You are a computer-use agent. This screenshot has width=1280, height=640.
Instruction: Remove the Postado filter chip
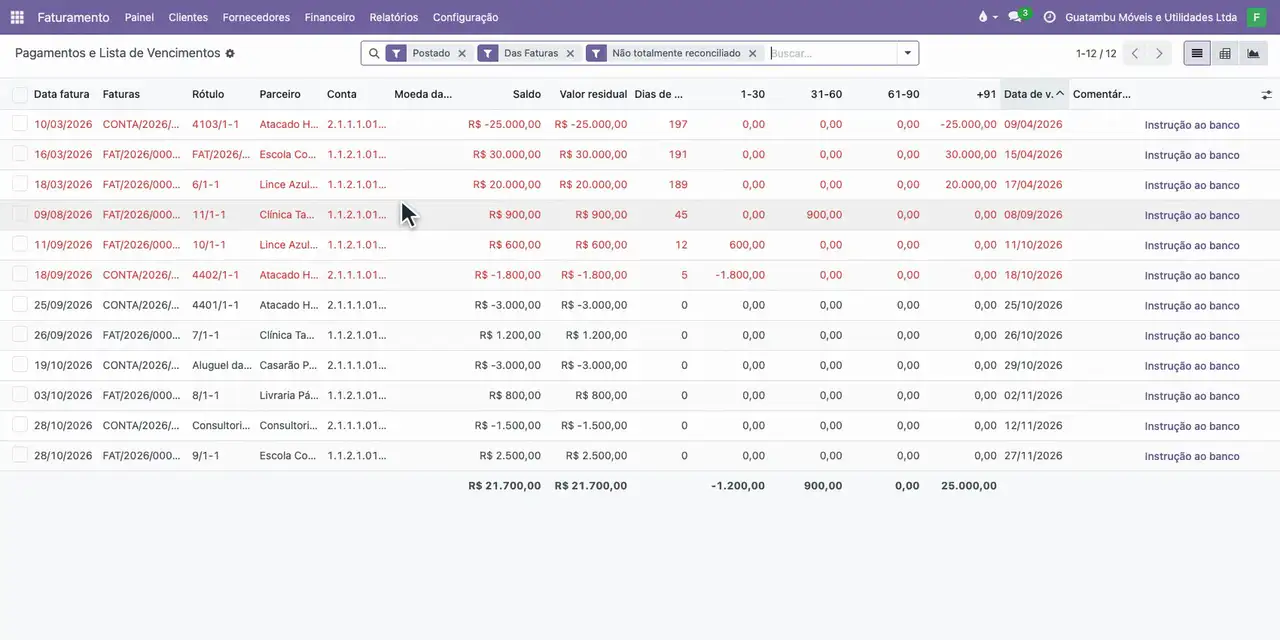click(462, 53)
